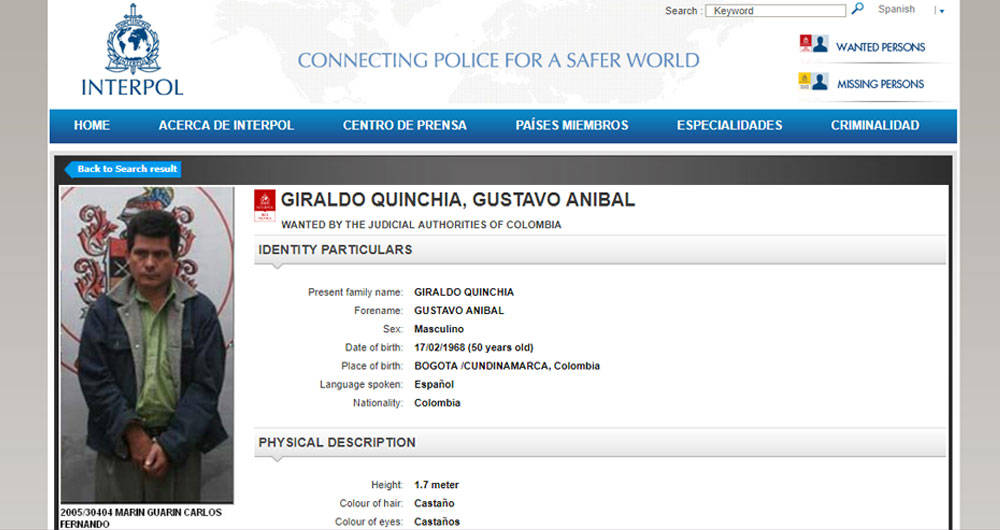Click eye colour value Castaños
The width and height of the screenshot is (1000, 530).
tap(437, 522)
